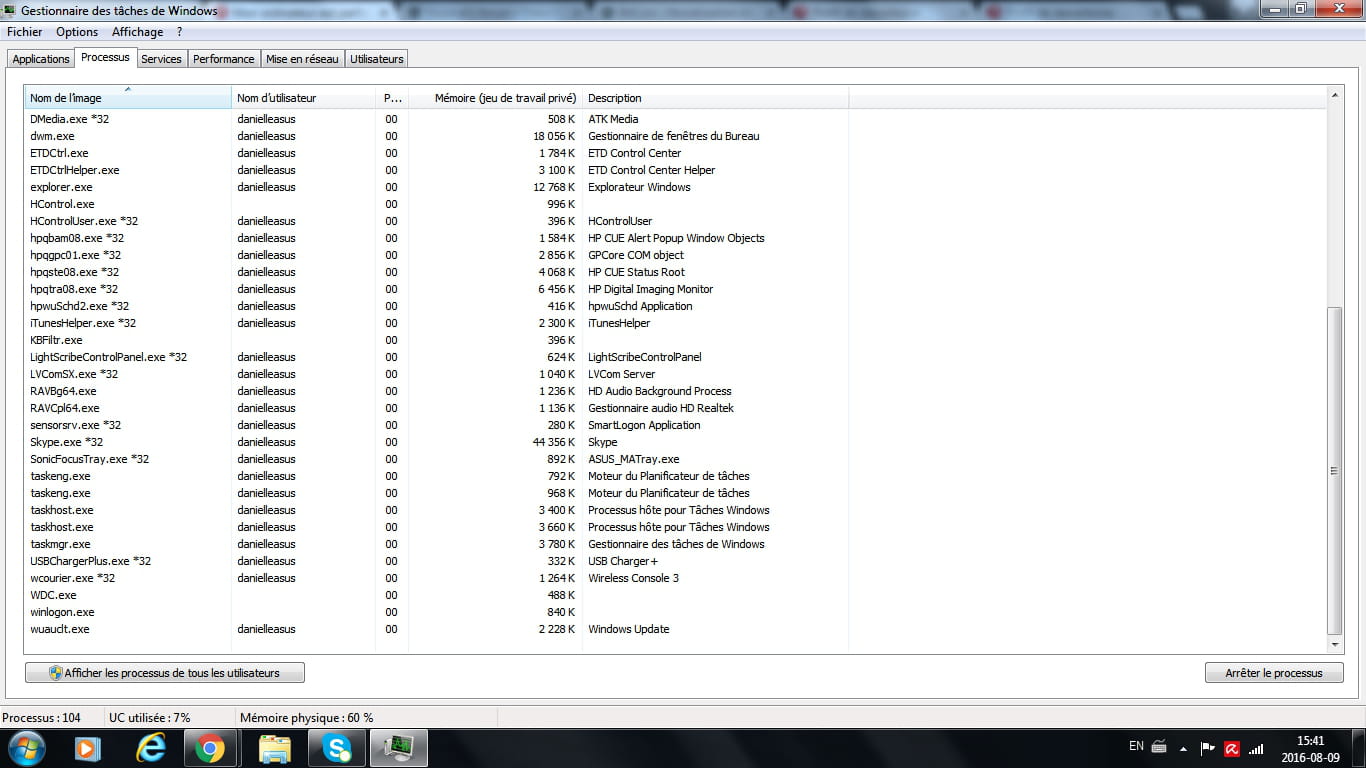Click the process list vertical scrollbar thumb
Image resolution: width=1366 pixels, height=768 pixels.
pos(1335,470)
